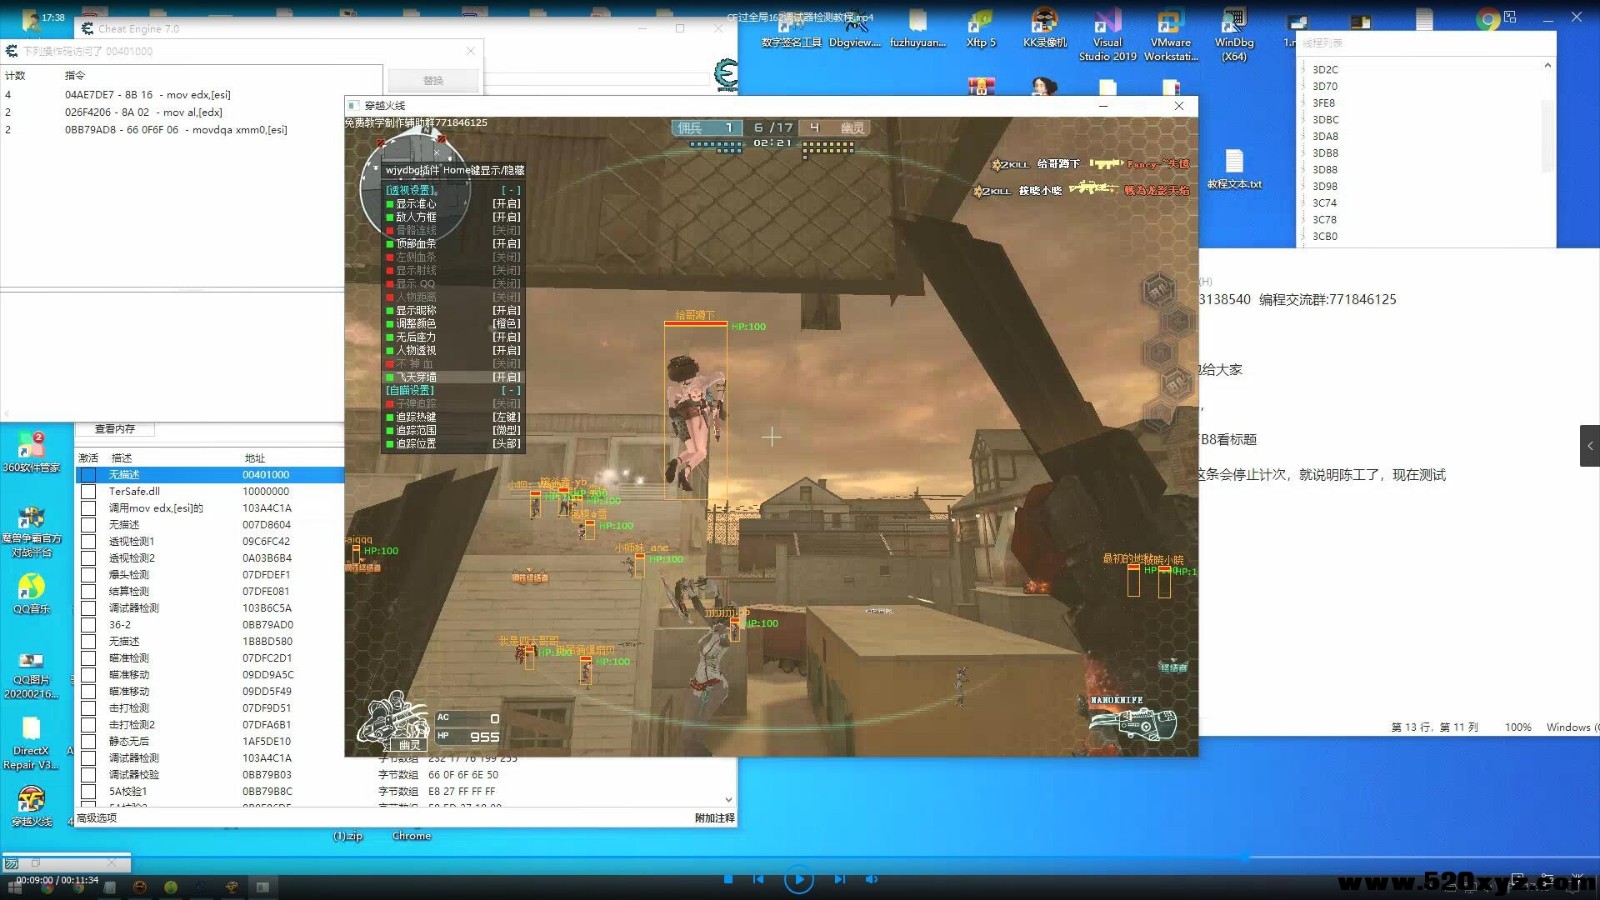The width and height of the screenshot is (1600, 900).
Task: Toggle 敌人方框 option in the cheat menu
Action: [453, 217]
